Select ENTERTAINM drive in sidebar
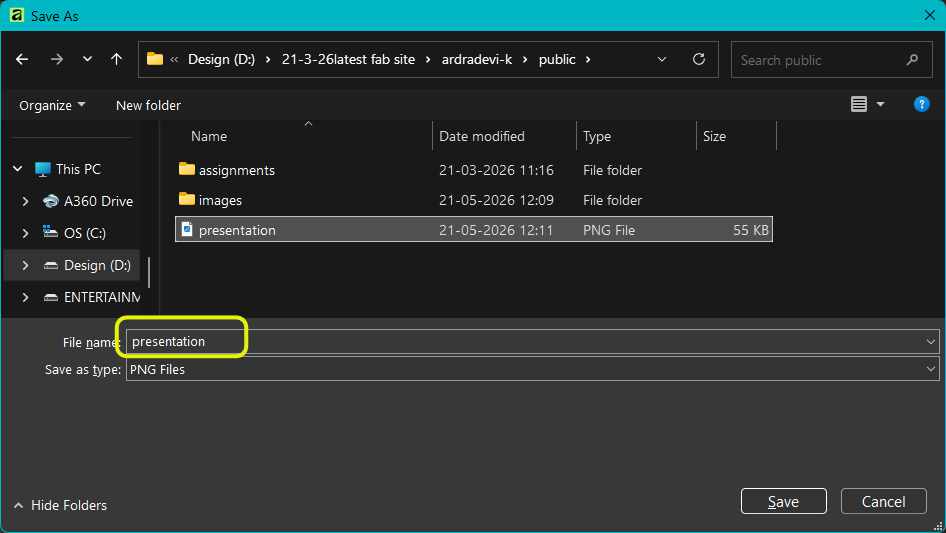This screenshot has width=946, height=533. pyautogui.click(x=102, y=297)
